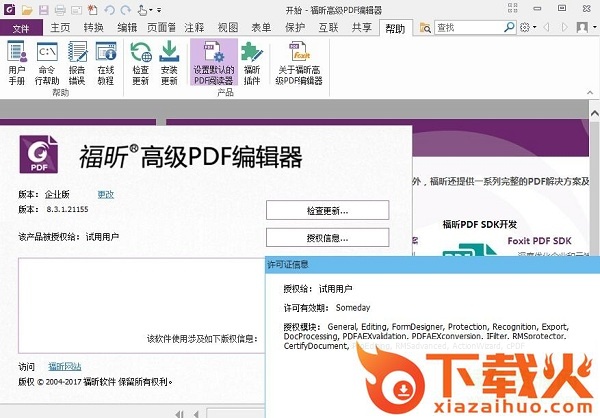Screen dimensions: 600x418
Task: Click the 更改 link next to edition
Action: click(x=106, y=194)
